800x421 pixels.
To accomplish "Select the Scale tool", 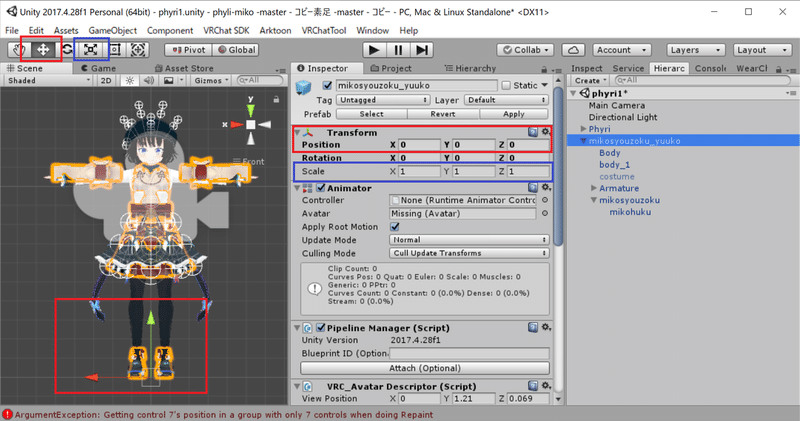I will click(x=91, y=49).
